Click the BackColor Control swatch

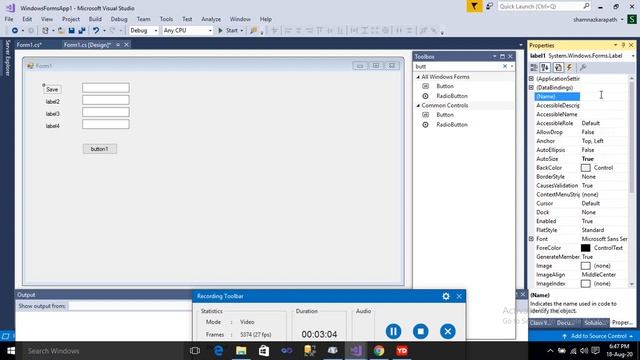(586, 168)
